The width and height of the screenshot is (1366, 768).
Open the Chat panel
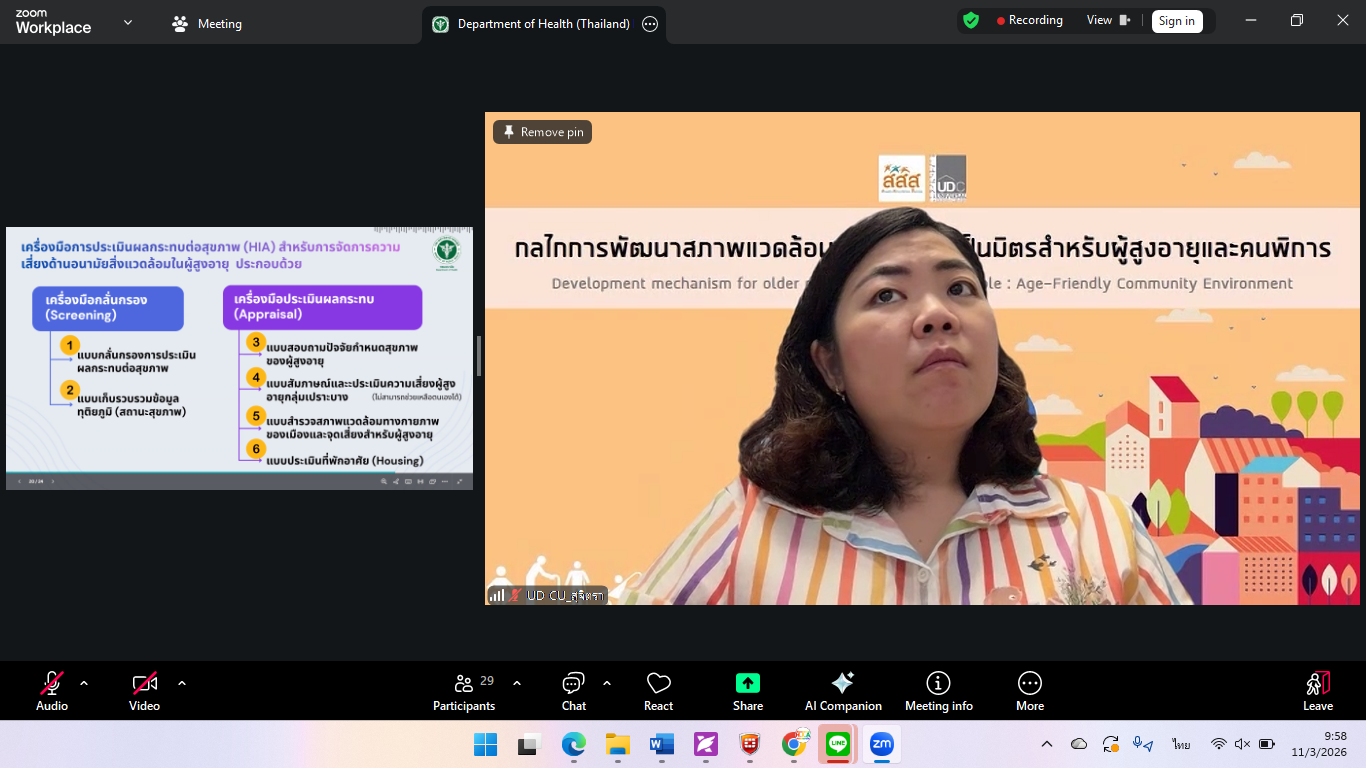click(x=573, y=691)
